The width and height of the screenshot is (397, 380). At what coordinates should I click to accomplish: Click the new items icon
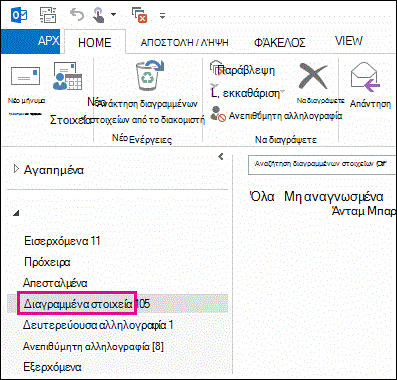point(68,76)
